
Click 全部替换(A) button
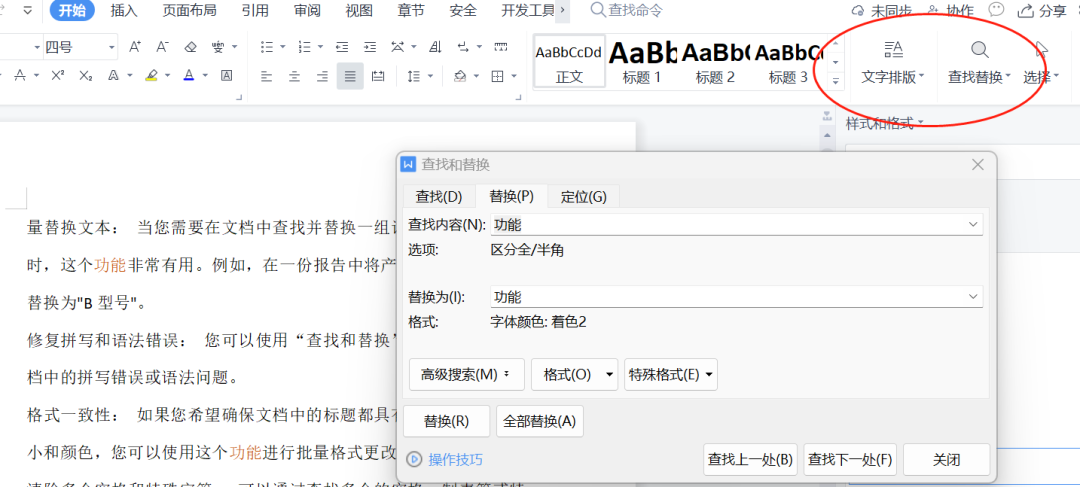coord(539,422)
